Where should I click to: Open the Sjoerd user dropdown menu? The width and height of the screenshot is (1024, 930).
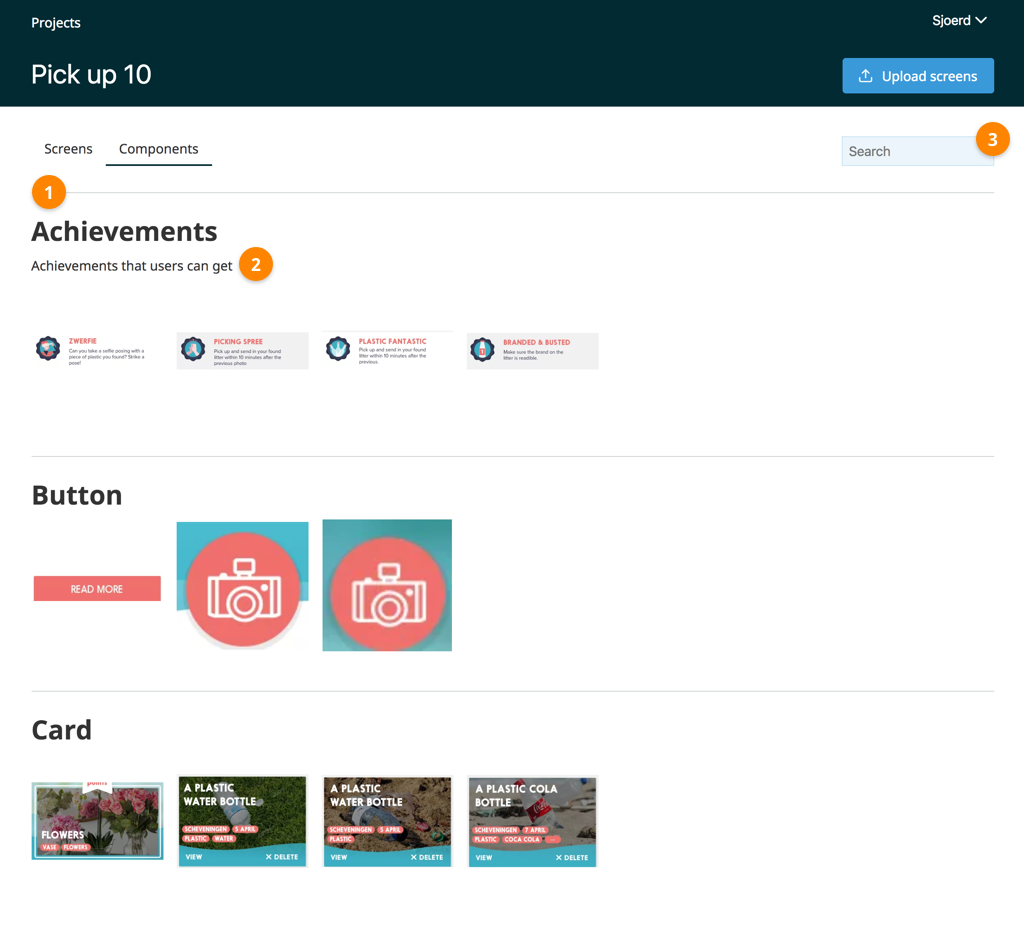tap(959, 21)
